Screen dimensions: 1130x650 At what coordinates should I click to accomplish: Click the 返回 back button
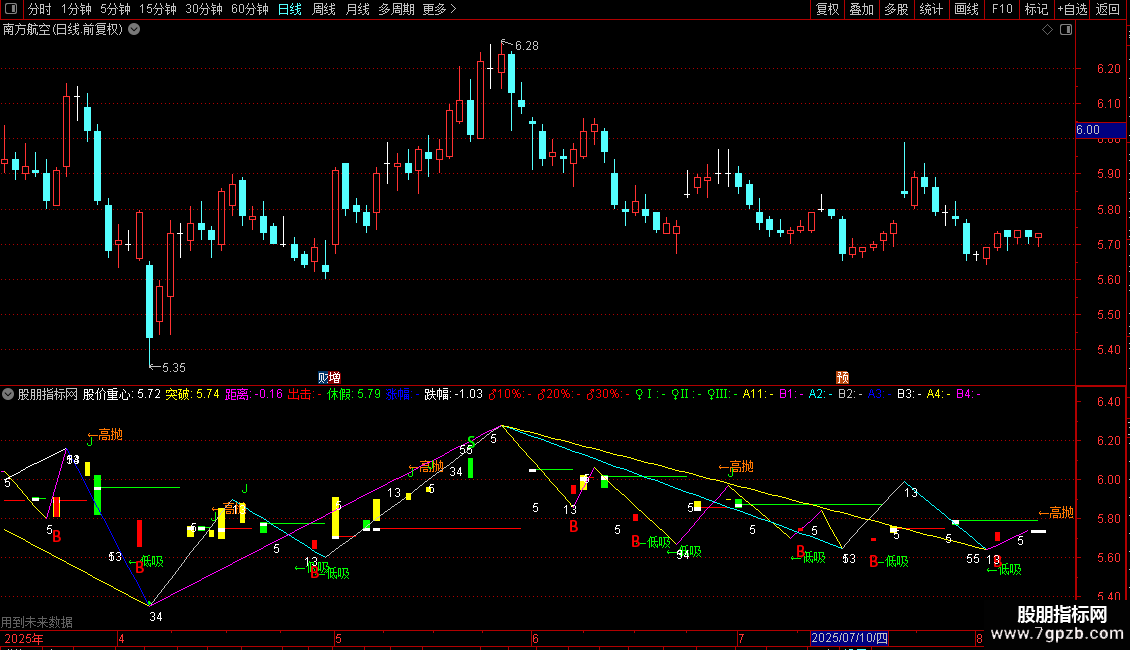coord(1108,9)
